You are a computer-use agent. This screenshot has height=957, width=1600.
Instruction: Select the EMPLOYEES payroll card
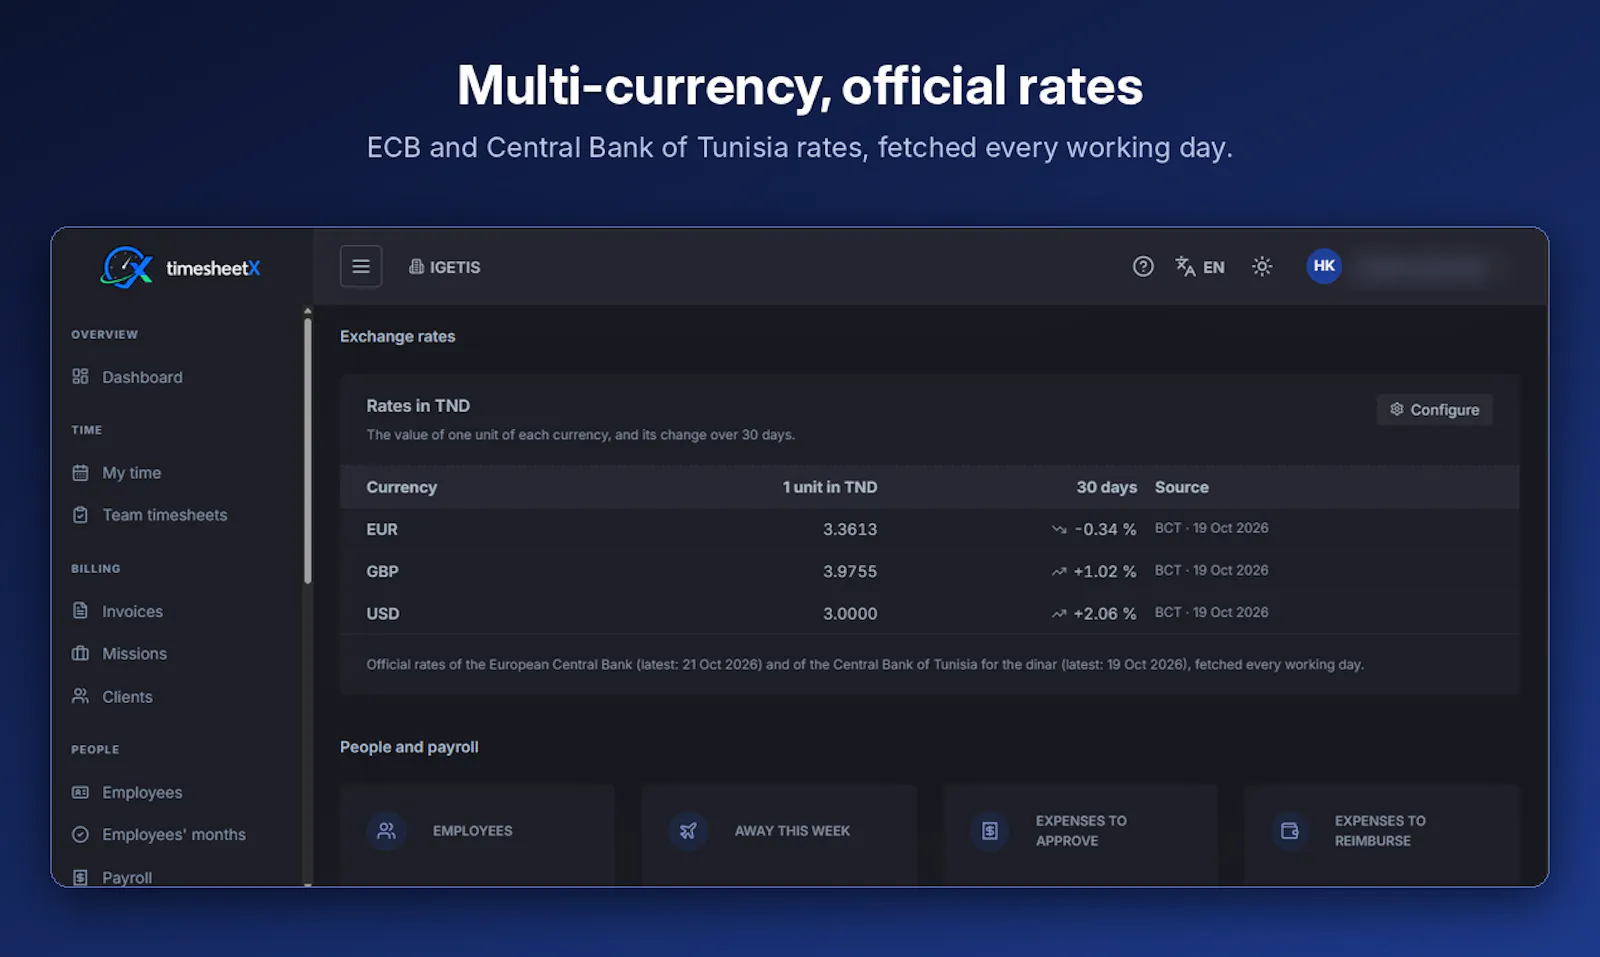click(477, 834)
